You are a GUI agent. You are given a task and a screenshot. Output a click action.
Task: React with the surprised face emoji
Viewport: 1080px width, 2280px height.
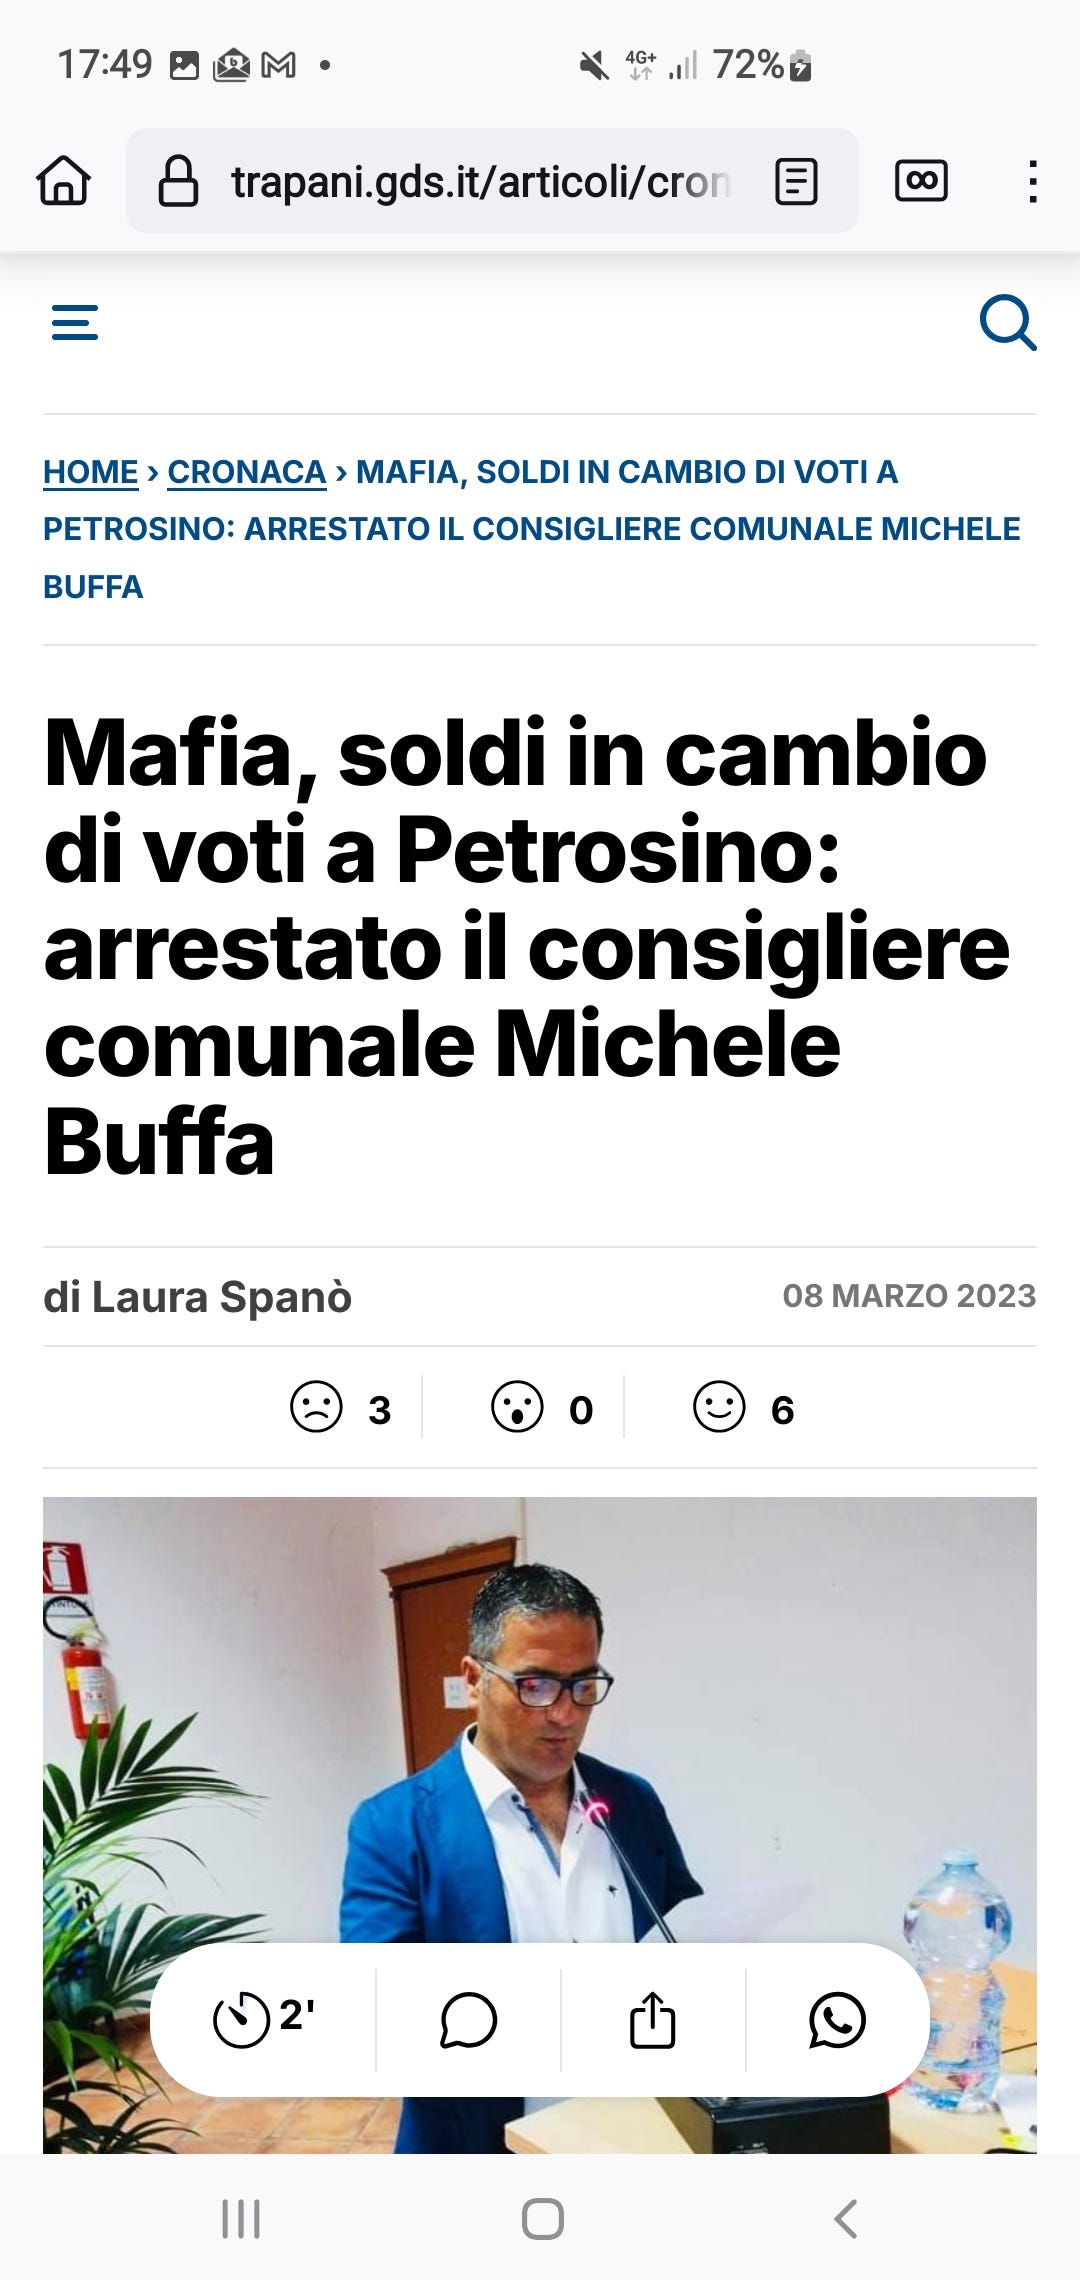(x=517, y=1407)
